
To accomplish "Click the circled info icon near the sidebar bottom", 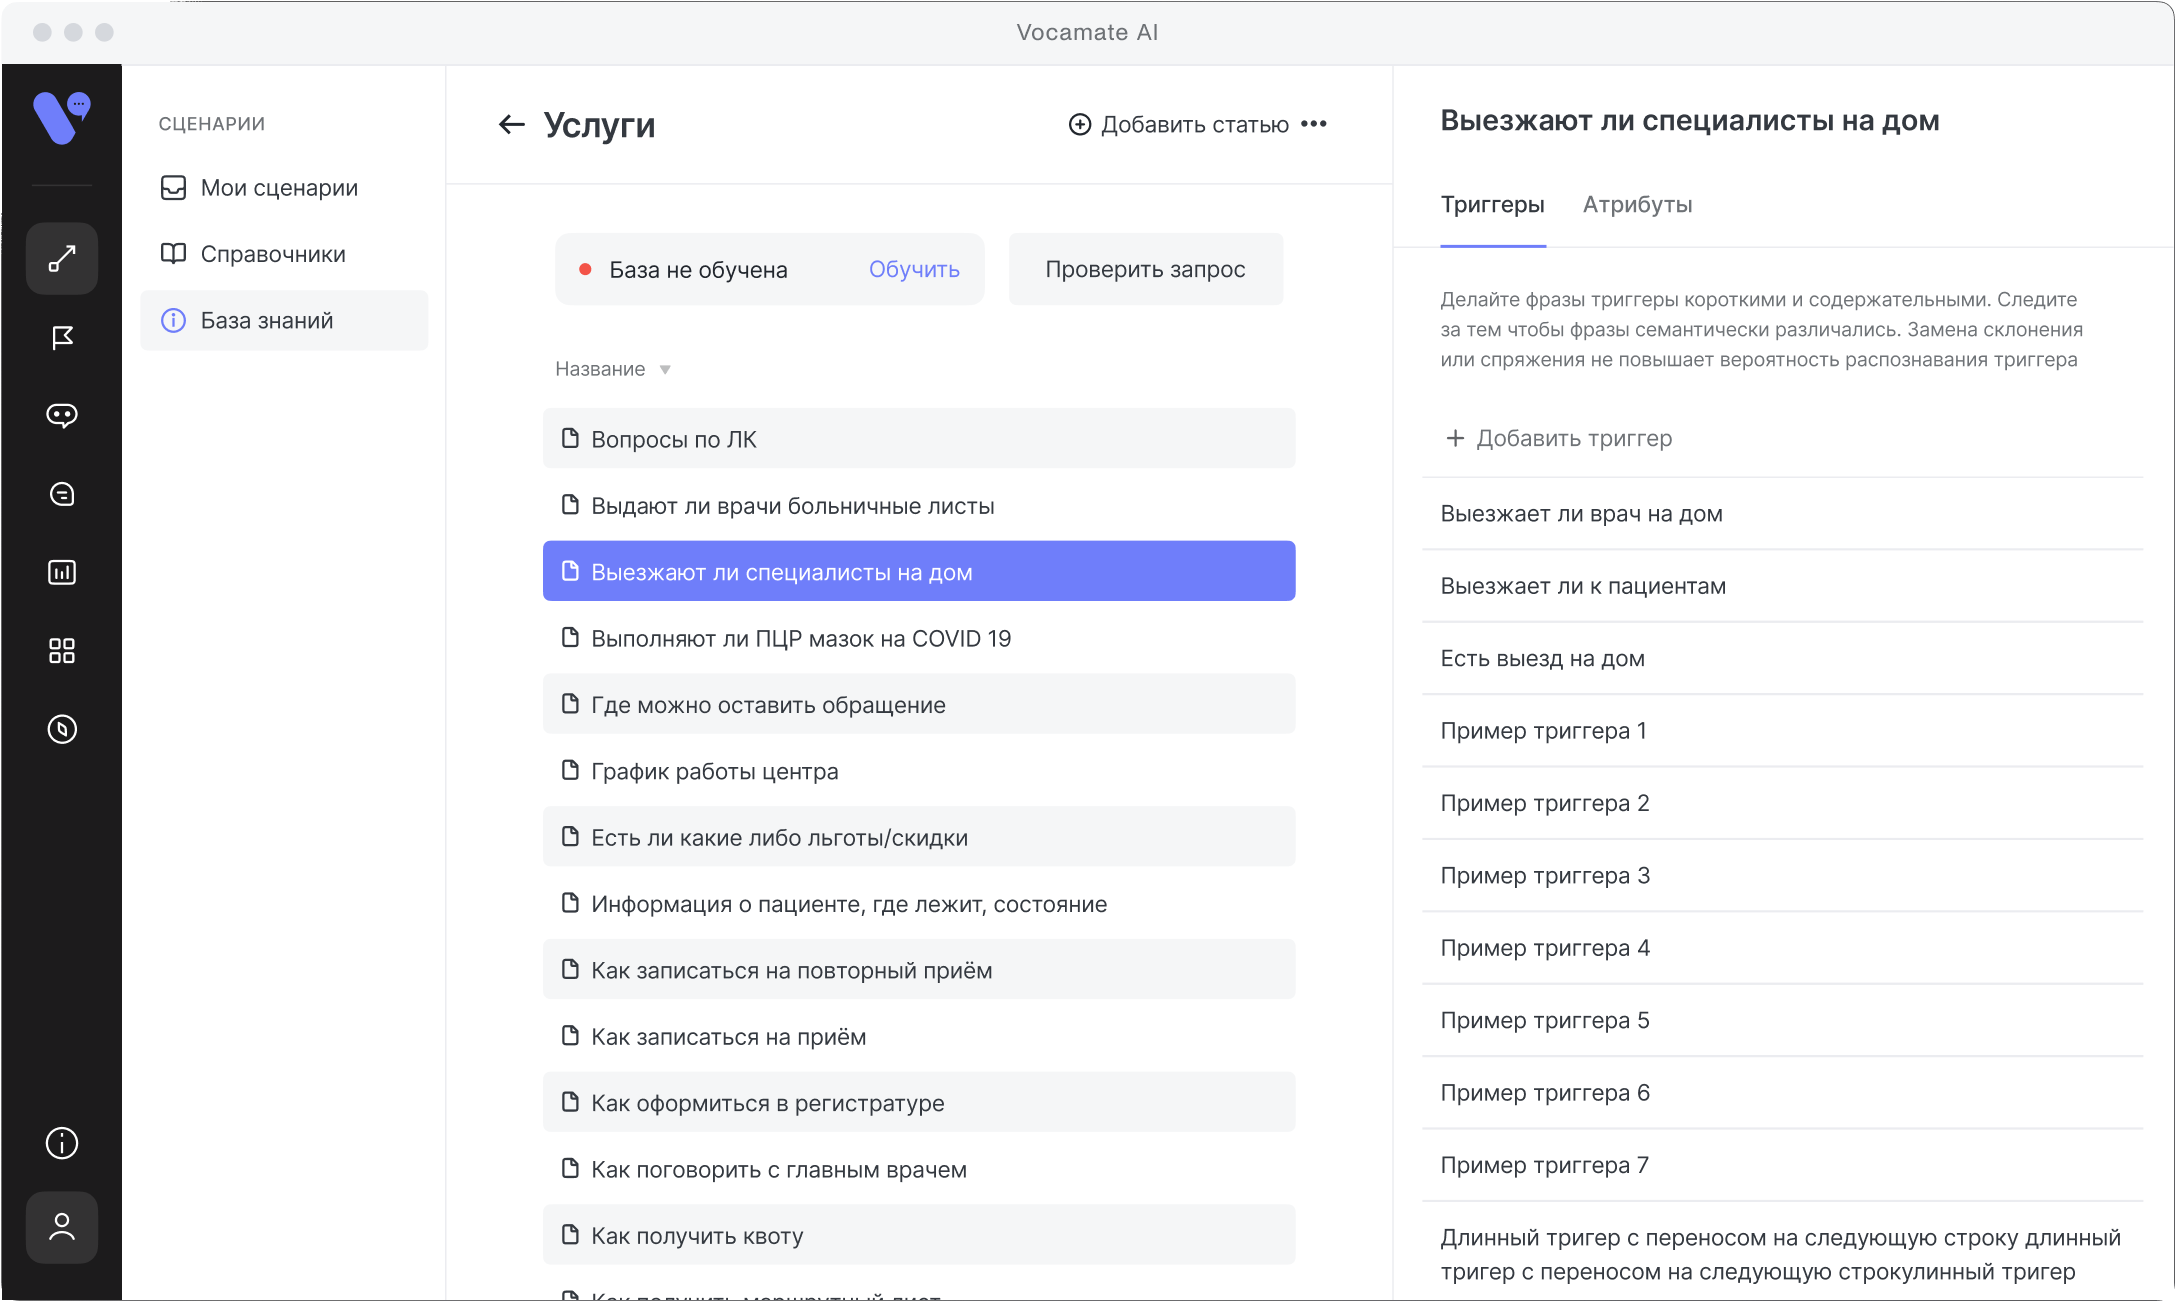I will point(62,1142).
